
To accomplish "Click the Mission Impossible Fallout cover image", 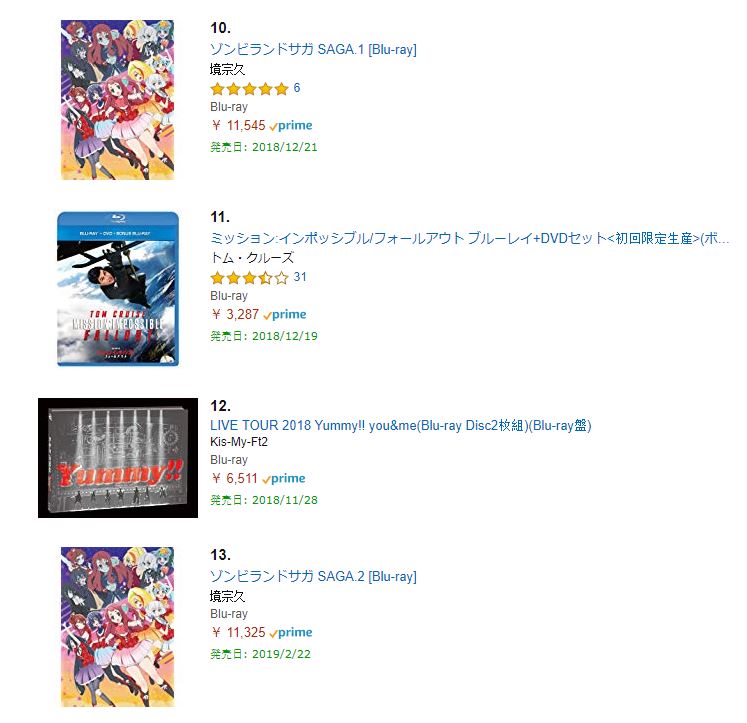I will pyautogui.click(x=118, y=289).
